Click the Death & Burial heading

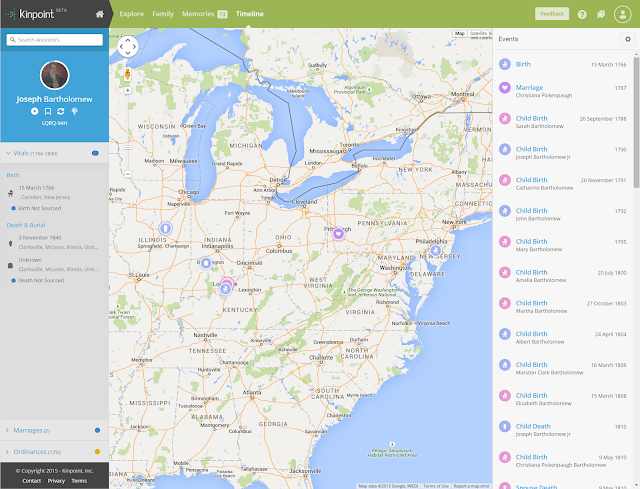[x=26, y=225]
